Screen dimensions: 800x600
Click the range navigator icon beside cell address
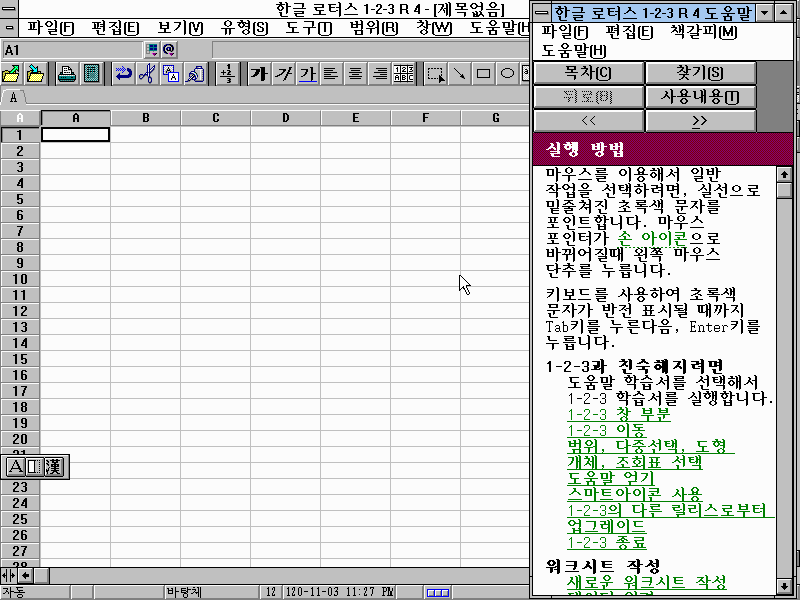tap(152, 49)
